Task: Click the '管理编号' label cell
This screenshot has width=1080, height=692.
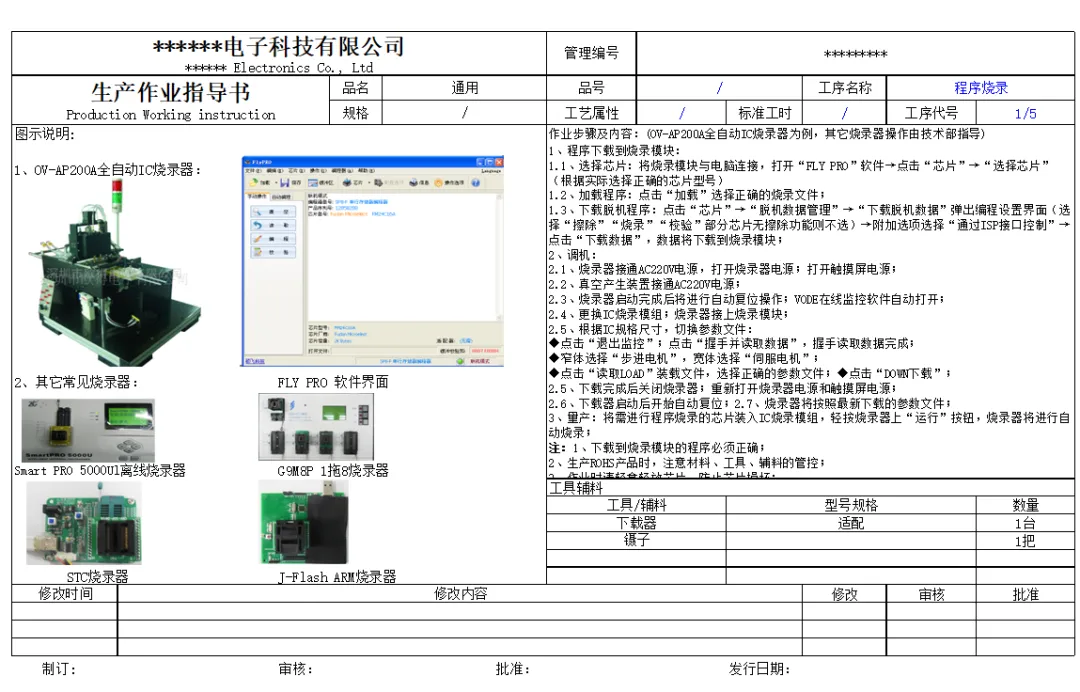Action: tap(591, 53)
